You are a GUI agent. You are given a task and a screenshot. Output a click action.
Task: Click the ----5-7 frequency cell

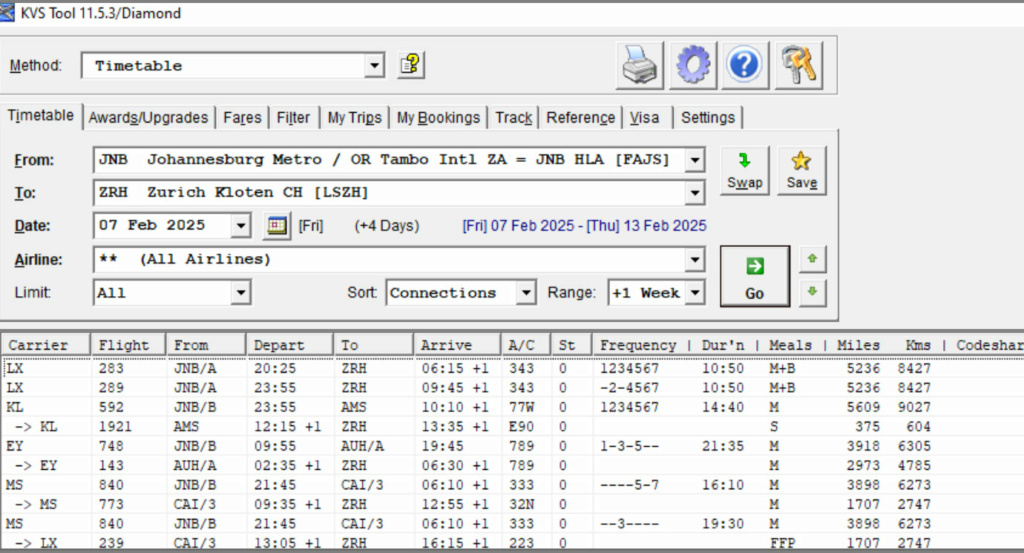[x=630, y=484]
